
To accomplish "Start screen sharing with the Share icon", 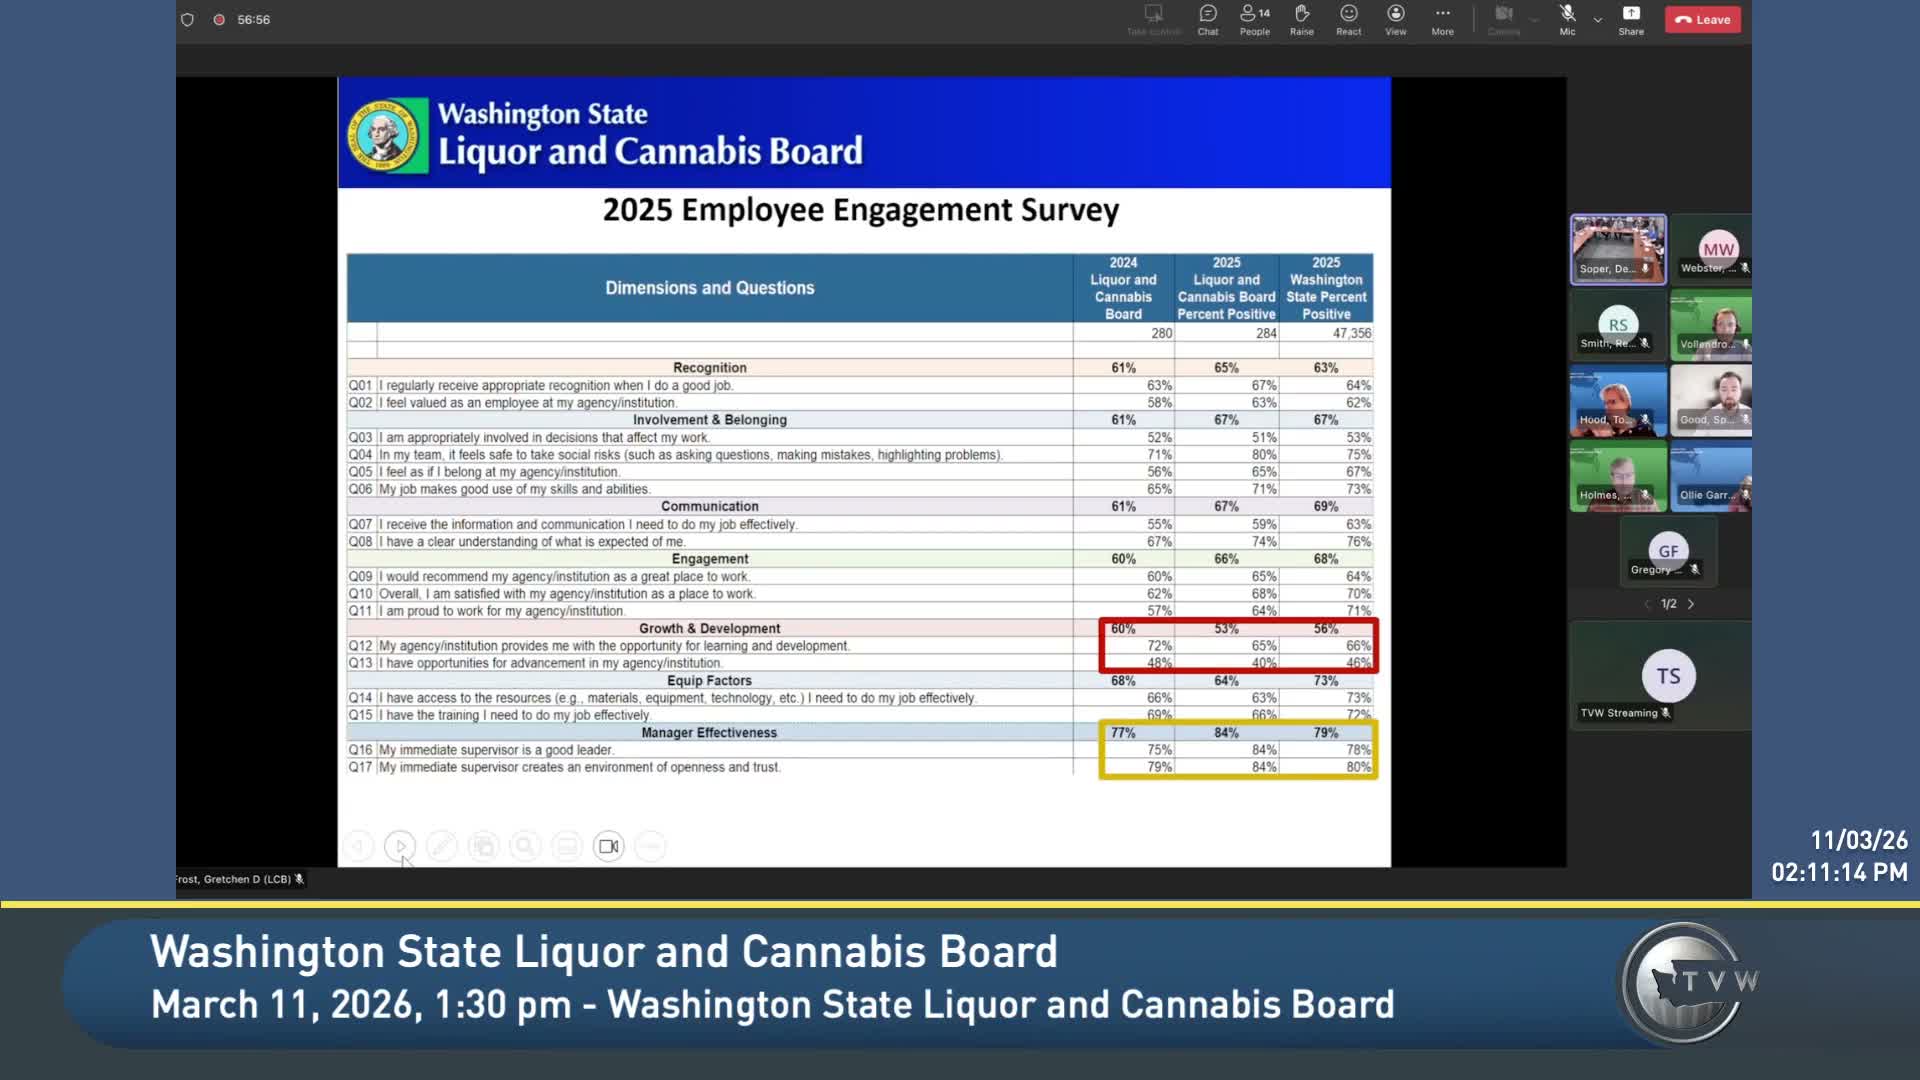I will (1630, 19).
